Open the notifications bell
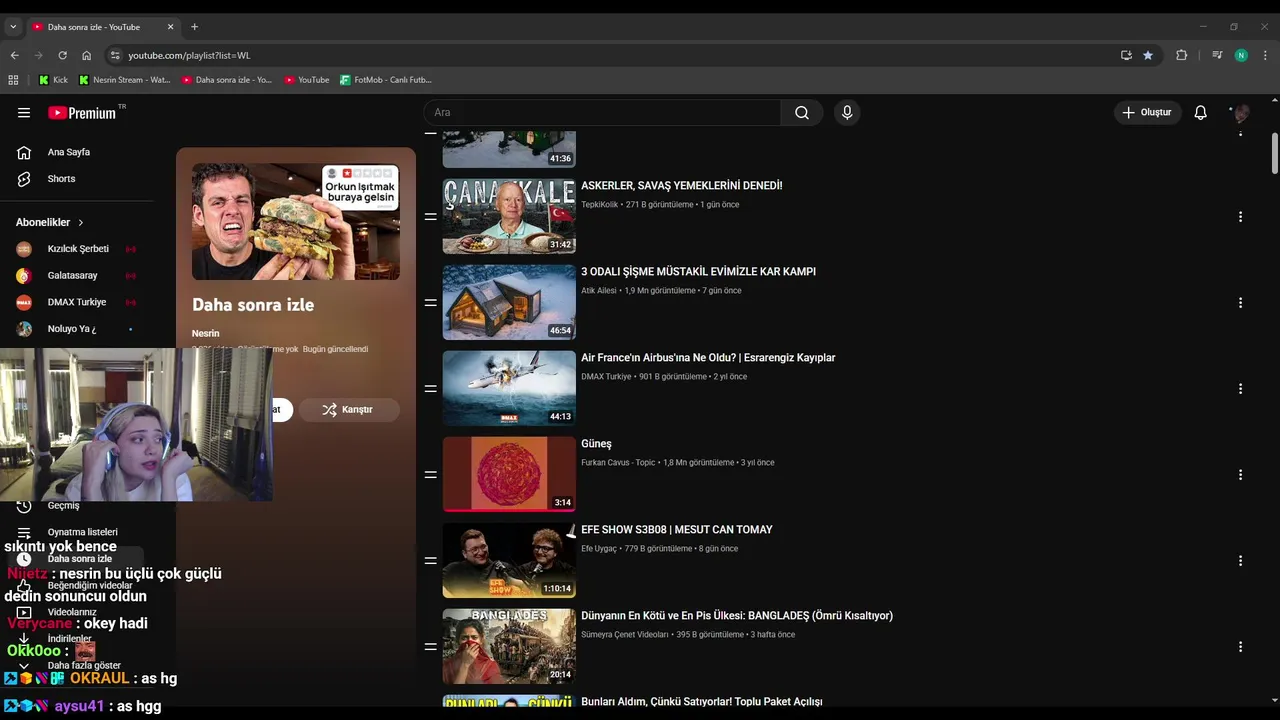This screenshot has width=1280, height=720. [x=1201, y=113]
